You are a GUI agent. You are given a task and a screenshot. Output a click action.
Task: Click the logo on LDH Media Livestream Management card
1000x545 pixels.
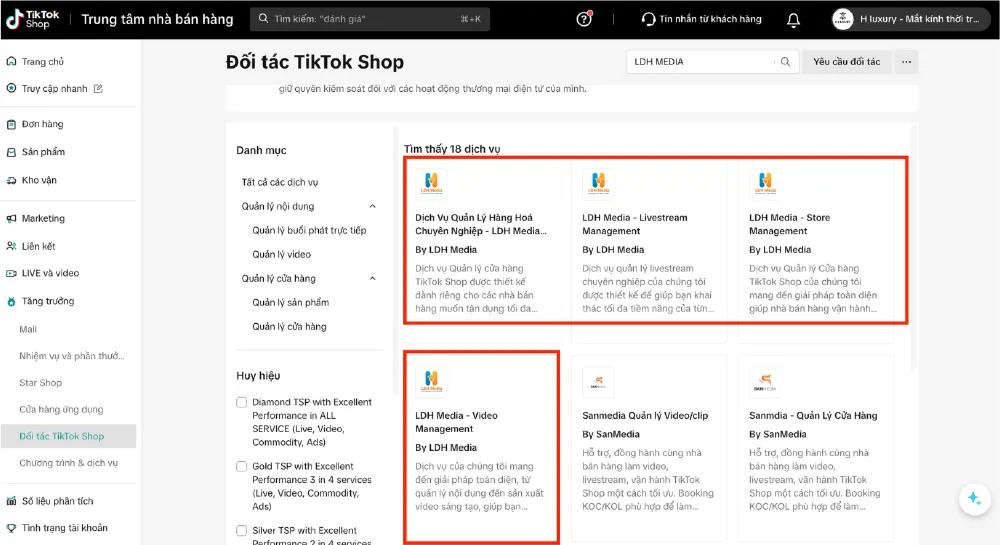pyautogui.click(x=598, y=184)
